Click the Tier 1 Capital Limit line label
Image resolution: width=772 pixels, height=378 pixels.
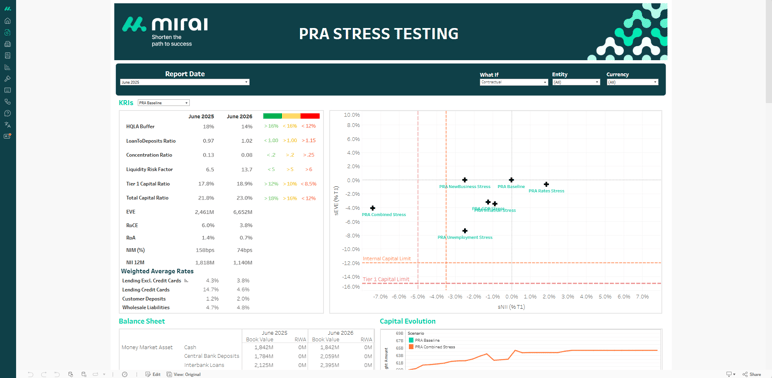tap(386, 279)
